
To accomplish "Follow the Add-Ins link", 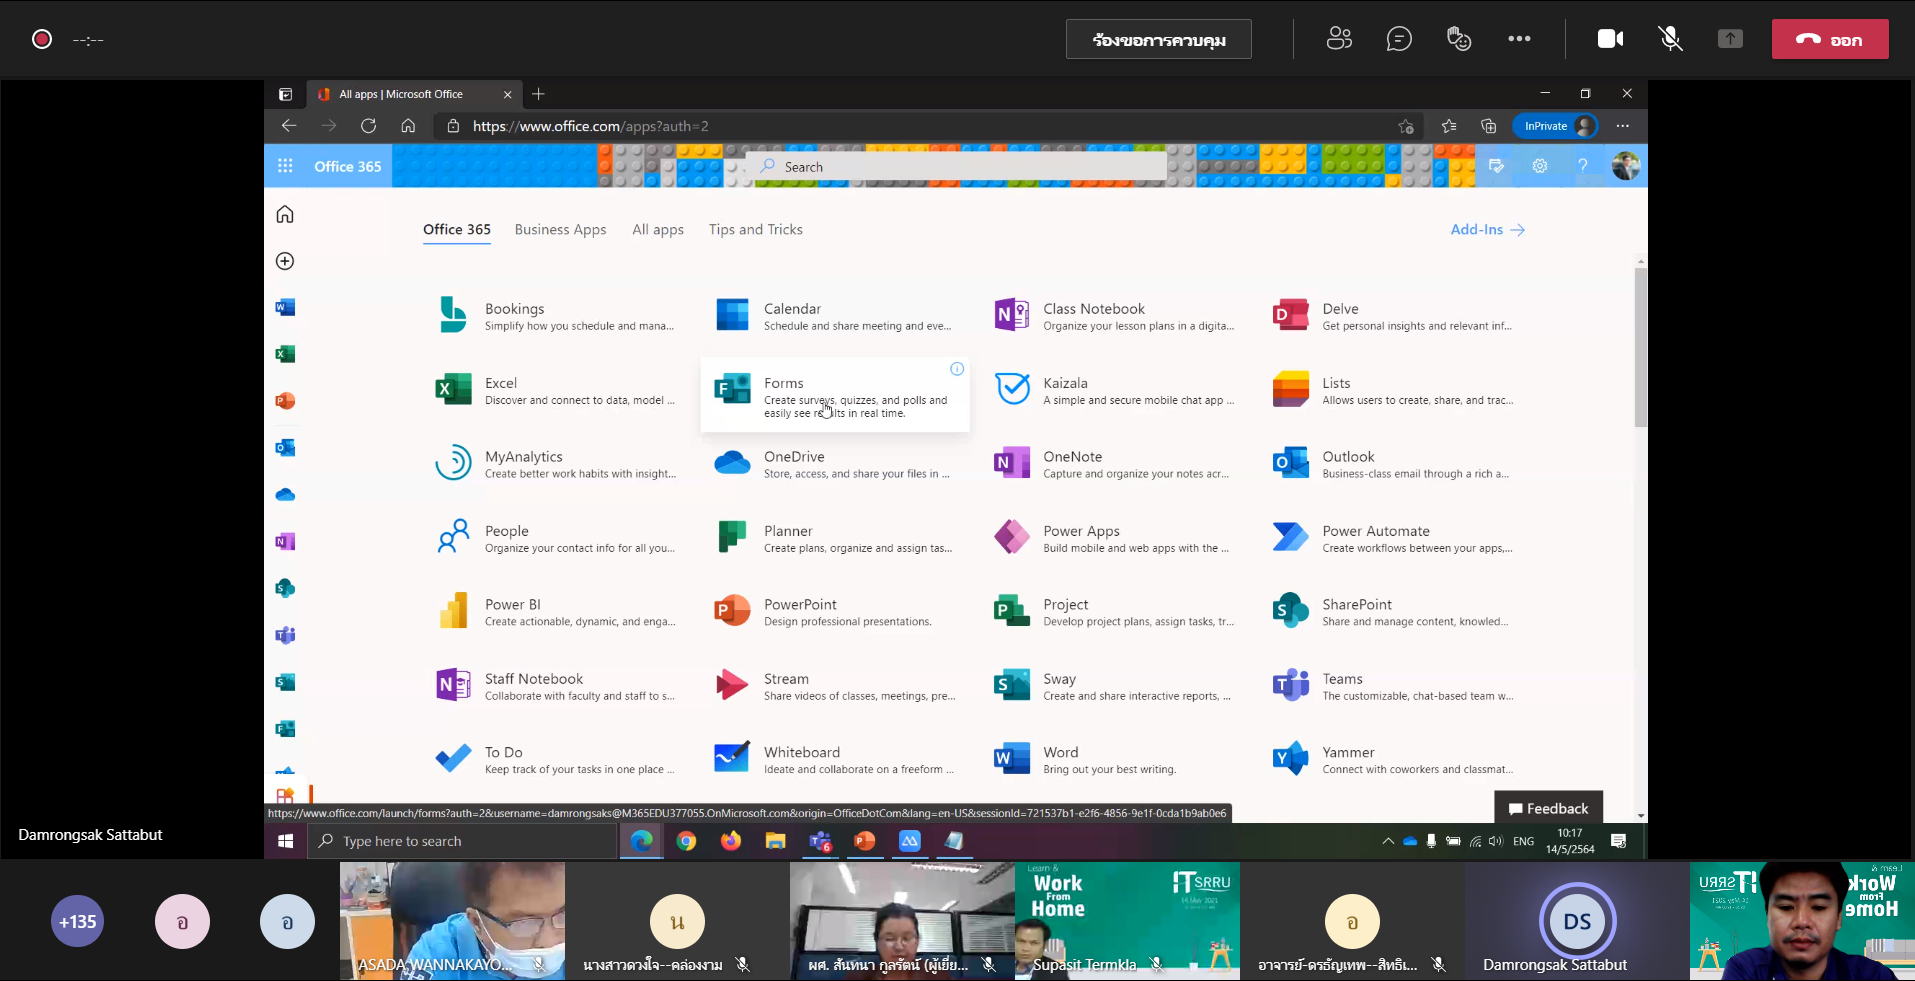I will coord(1487,229).
